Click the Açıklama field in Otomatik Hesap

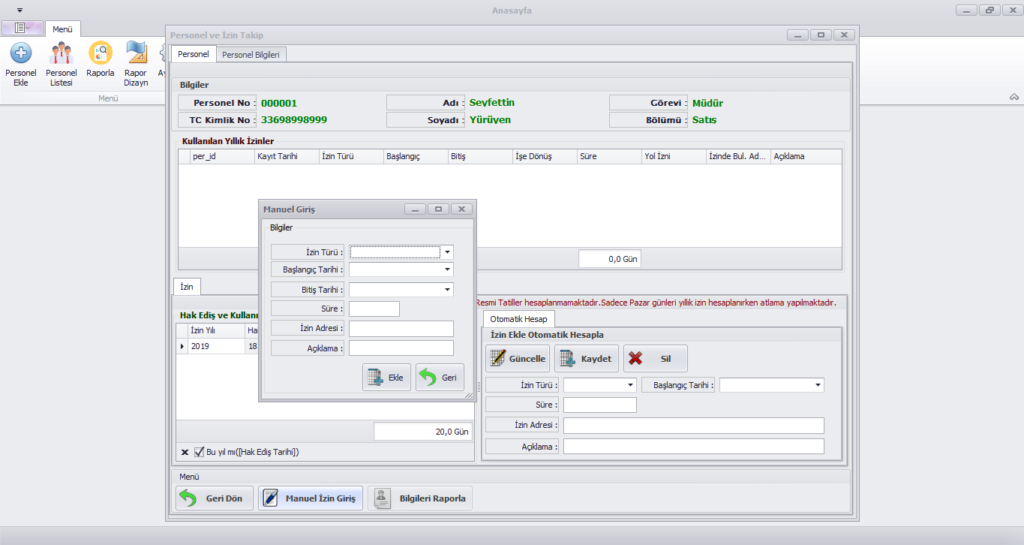click(x=693, y=446)
